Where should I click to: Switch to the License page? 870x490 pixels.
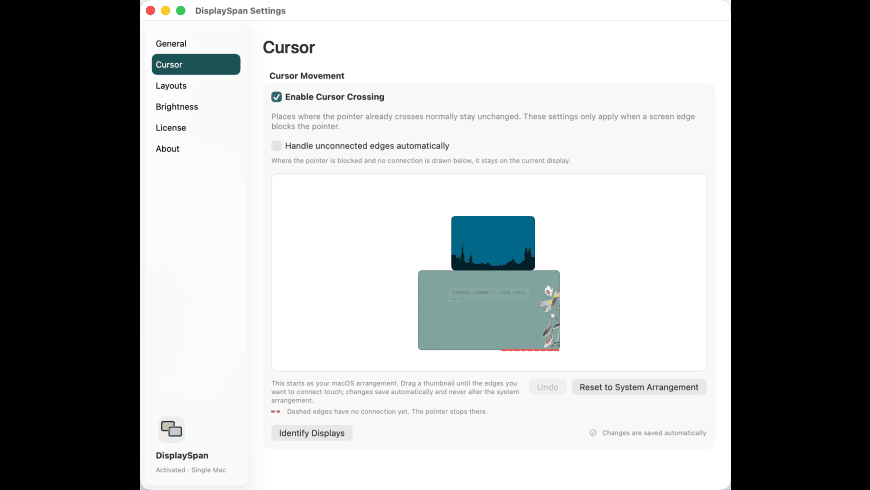tap(196, 128)
